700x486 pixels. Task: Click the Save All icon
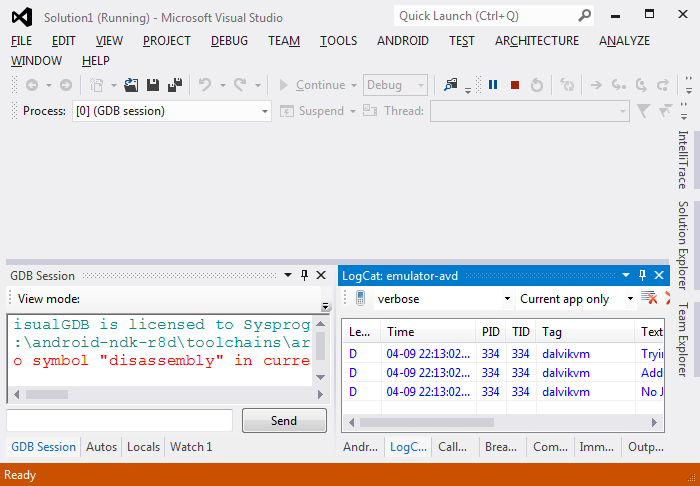[x=175, y=85]
